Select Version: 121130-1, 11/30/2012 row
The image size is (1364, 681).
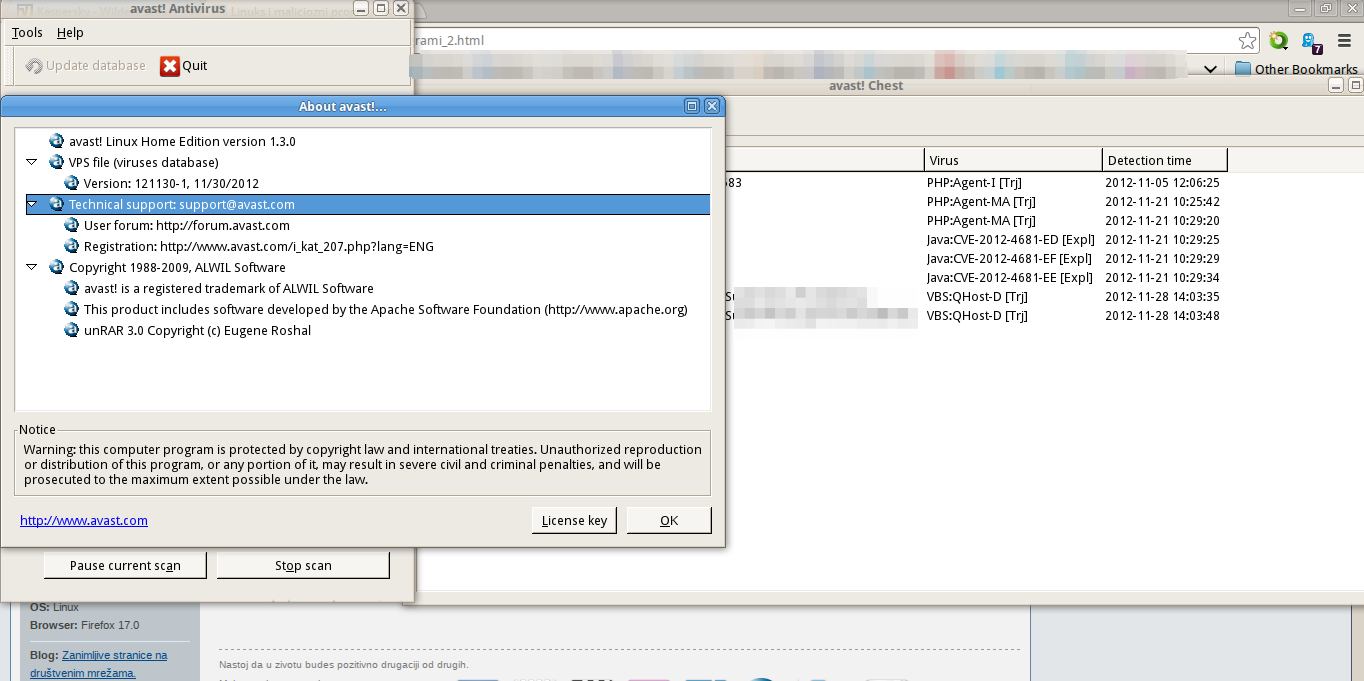(171, 183)
